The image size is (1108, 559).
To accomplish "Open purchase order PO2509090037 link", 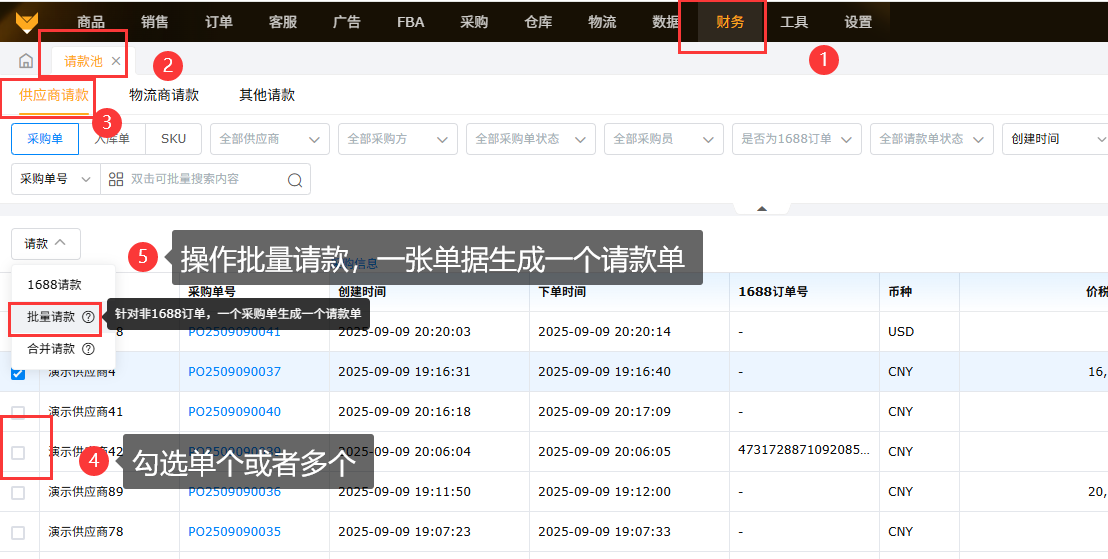I will click(234, 372).
